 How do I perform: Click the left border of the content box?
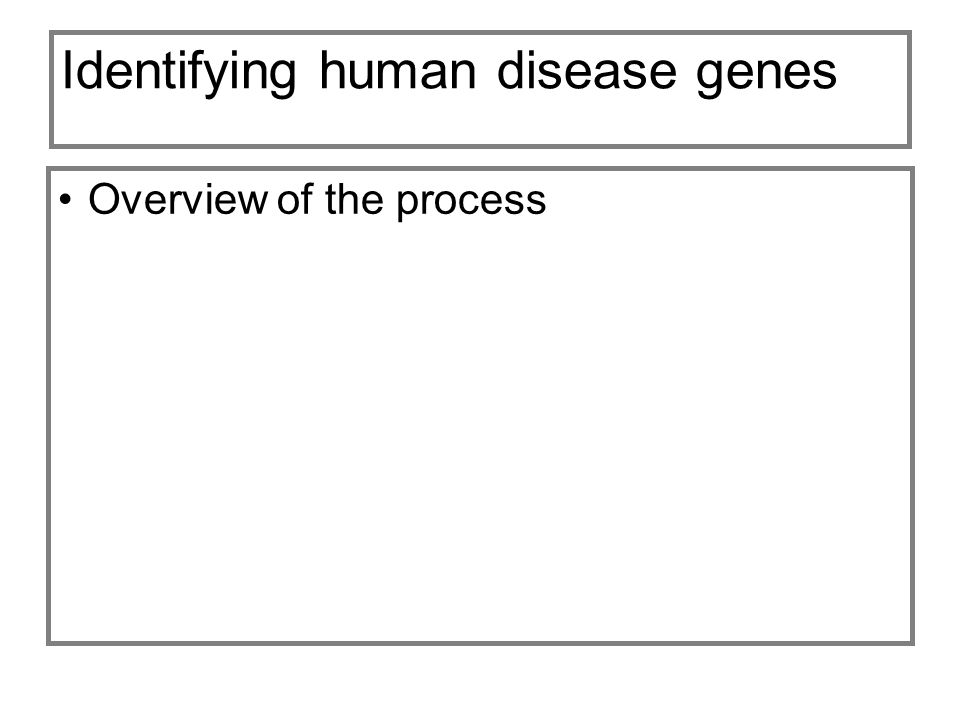(x=49, y=406)
